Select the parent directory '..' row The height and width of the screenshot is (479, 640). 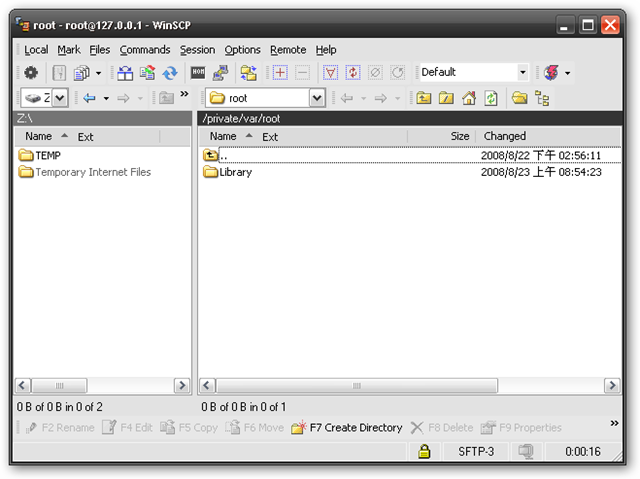coord(411,155)
